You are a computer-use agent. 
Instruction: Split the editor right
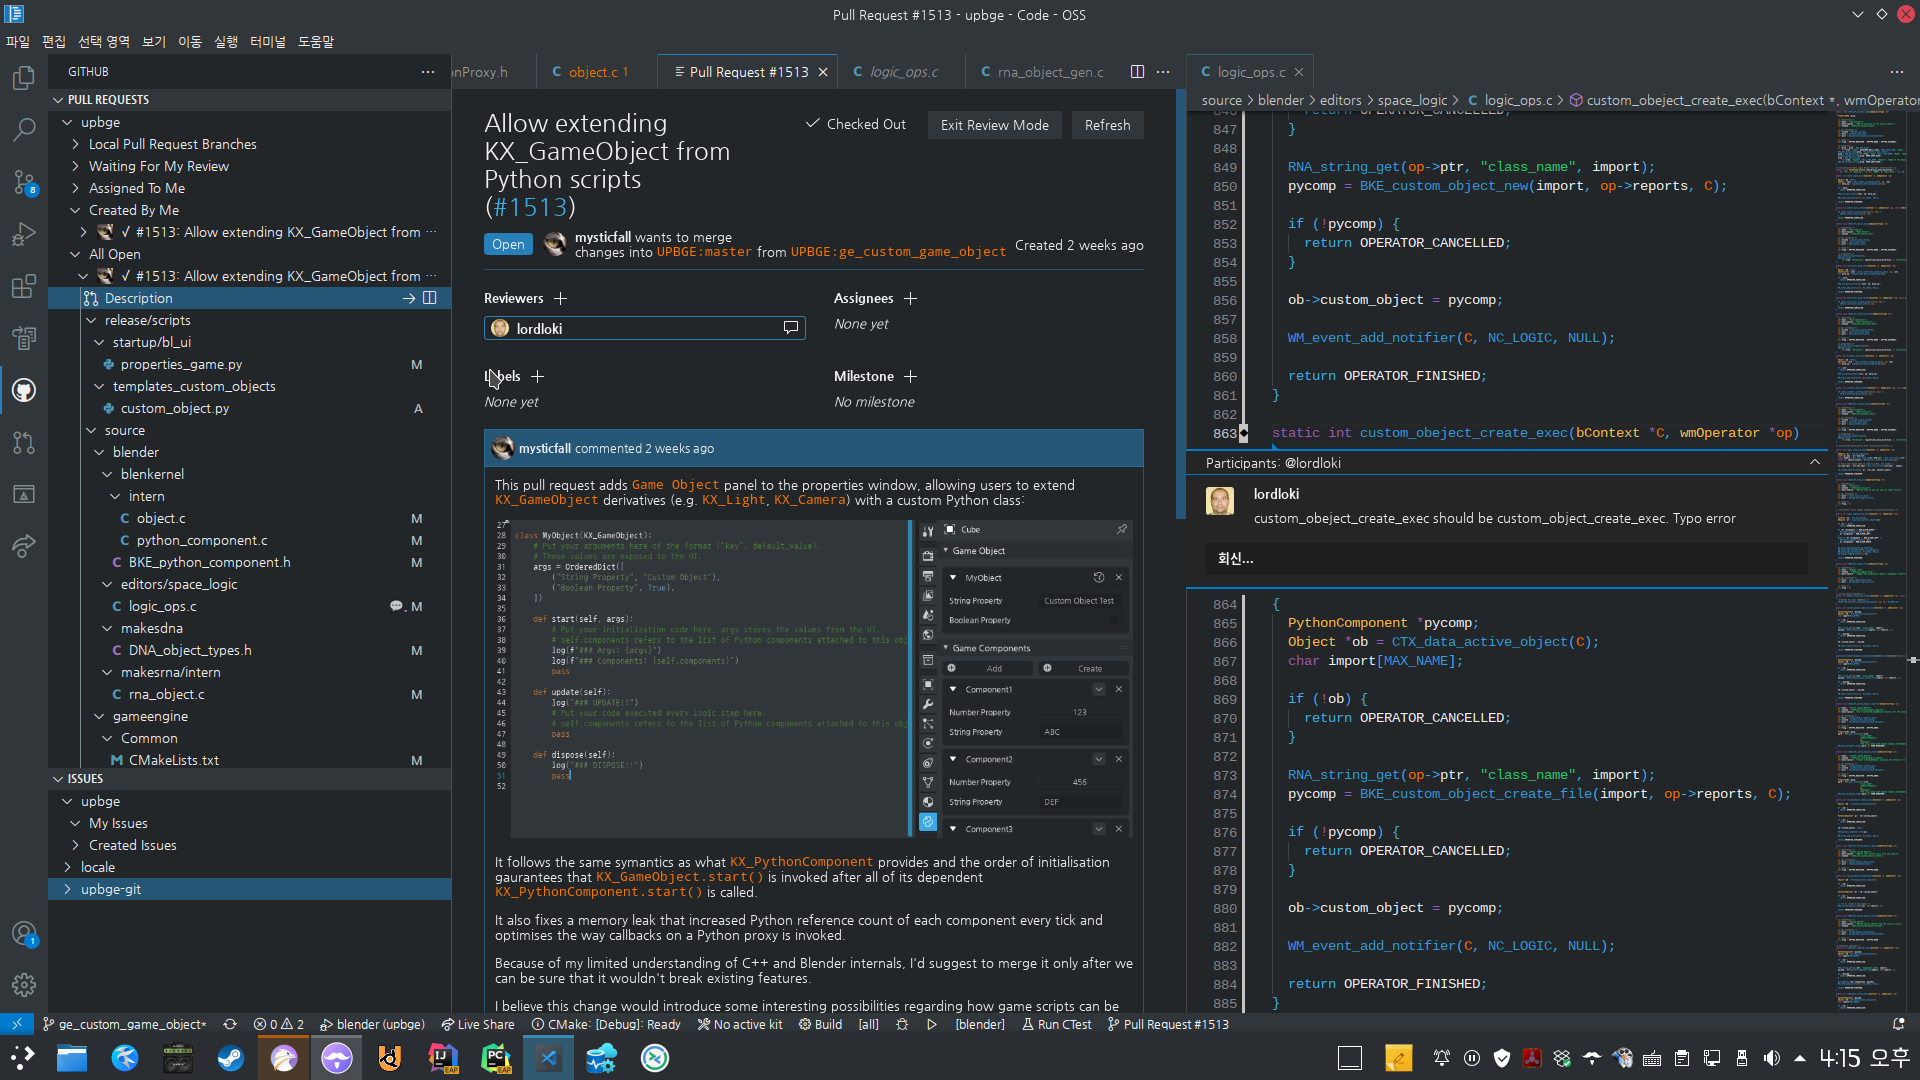tap(1137, 72)
